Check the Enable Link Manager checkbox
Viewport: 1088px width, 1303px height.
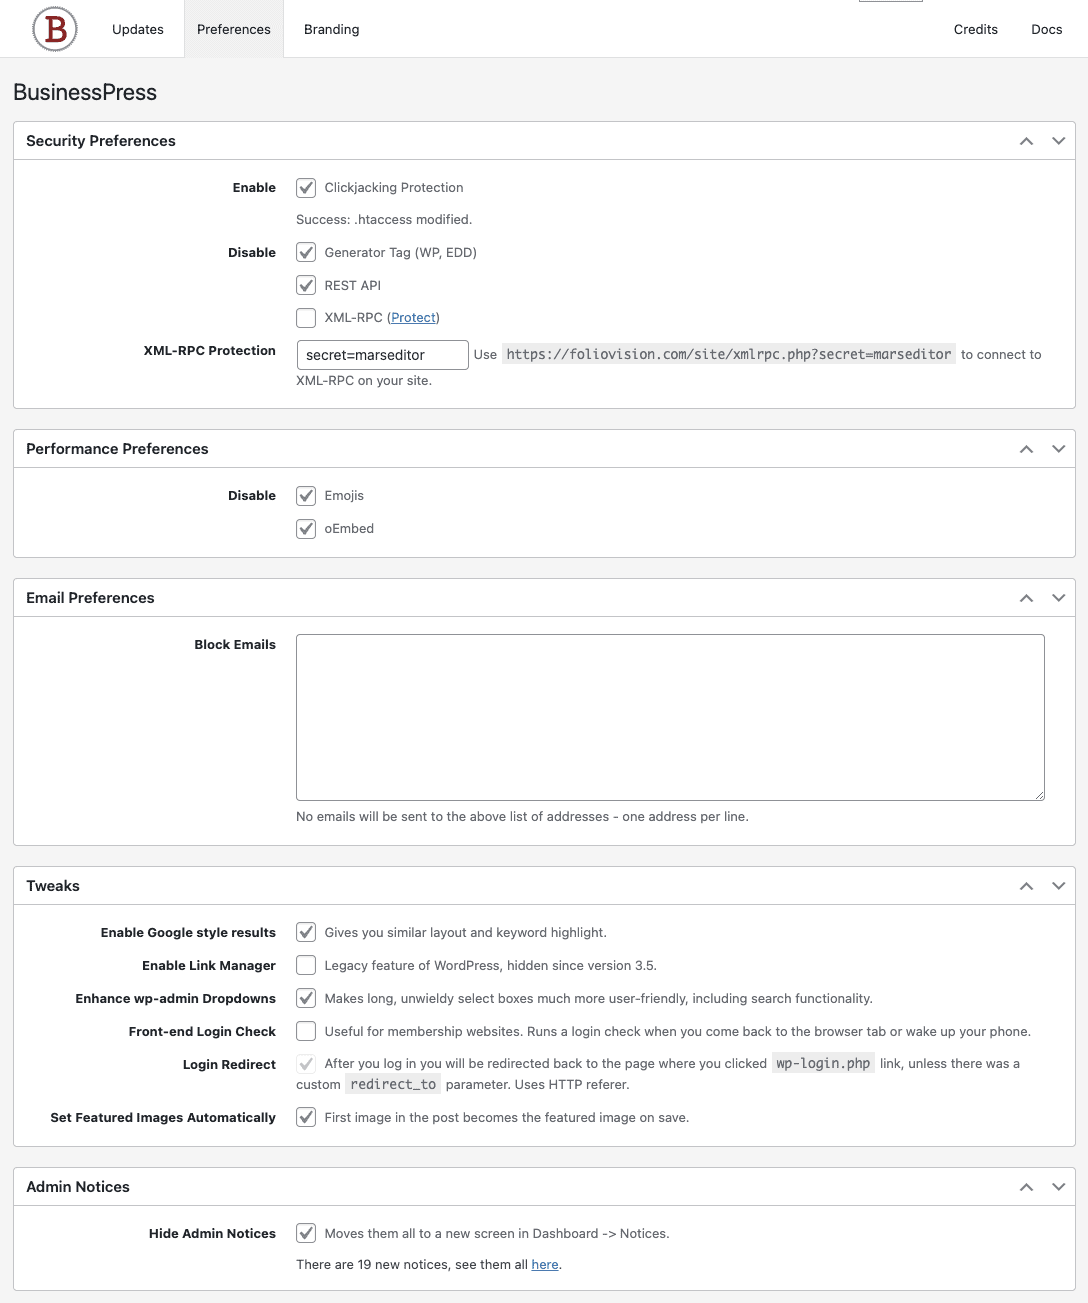[306, 966]
